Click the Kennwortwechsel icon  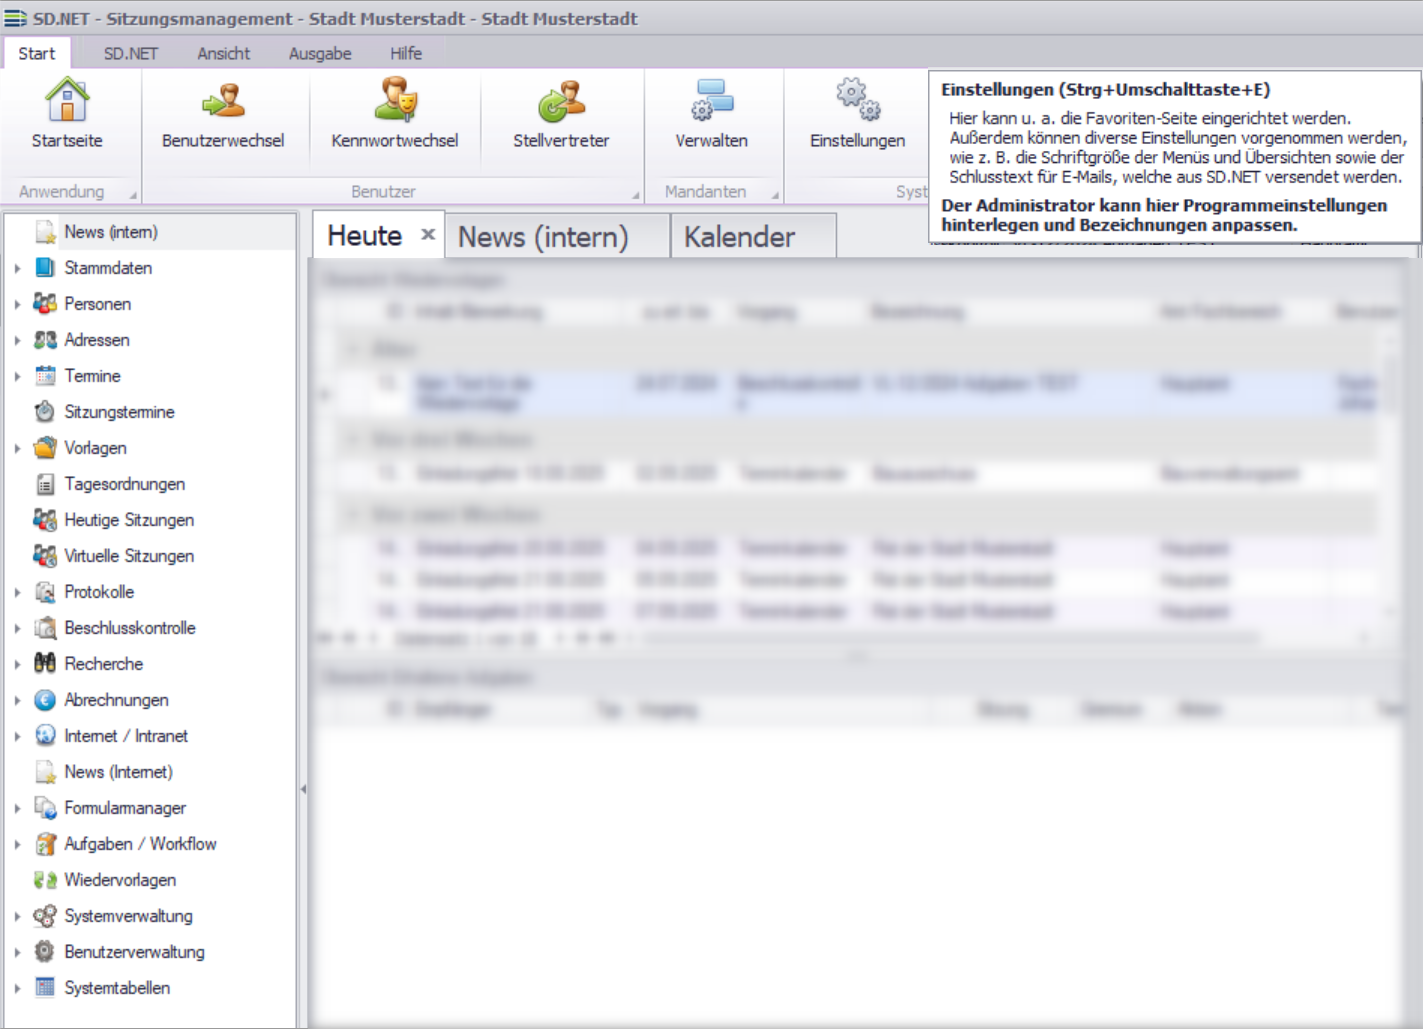[395, 101]
